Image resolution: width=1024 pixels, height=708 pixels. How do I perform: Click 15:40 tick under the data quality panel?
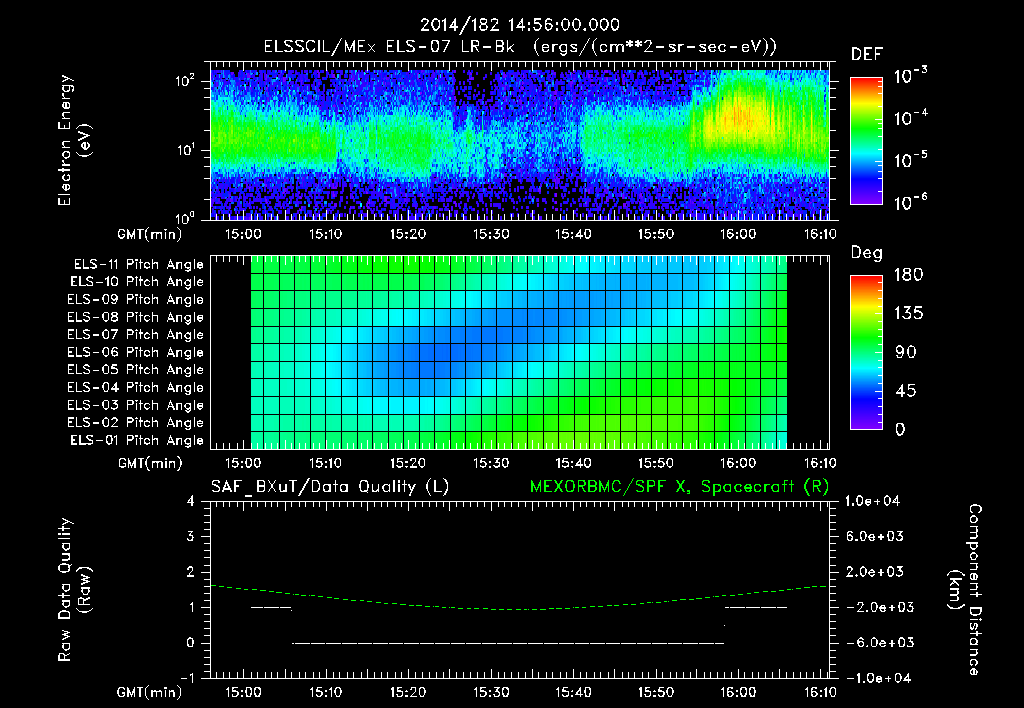coord(573,692)
